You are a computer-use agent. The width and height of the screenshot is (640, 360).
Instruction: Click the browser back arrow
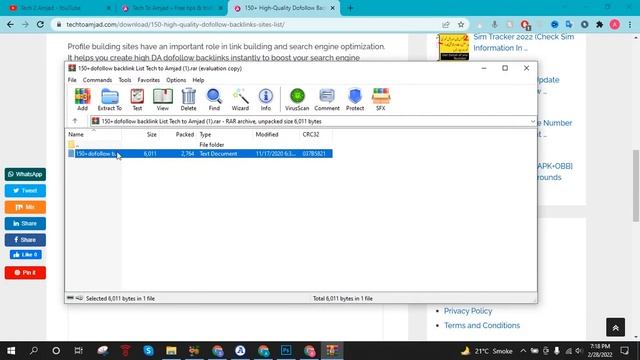pyautogui.click(x=10, y=24)
